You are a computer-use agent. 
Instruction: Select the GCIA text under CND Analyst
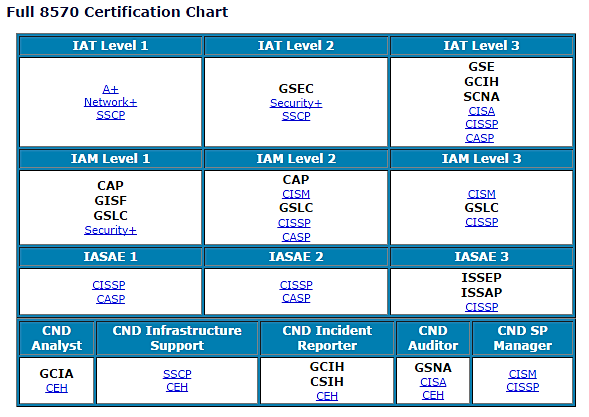click(x=57, y=374)
